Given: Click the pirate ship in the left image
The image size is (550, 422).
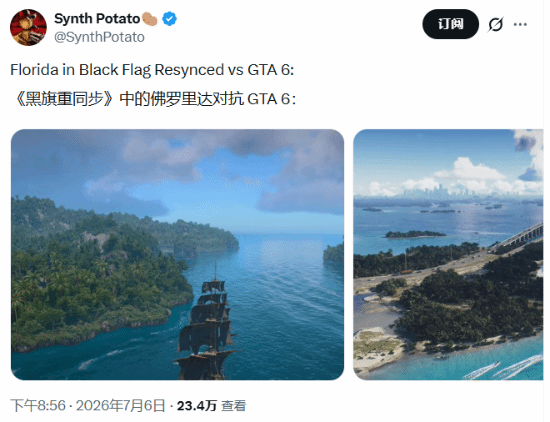Looking at the screenshot, I should tap(207, 326).
